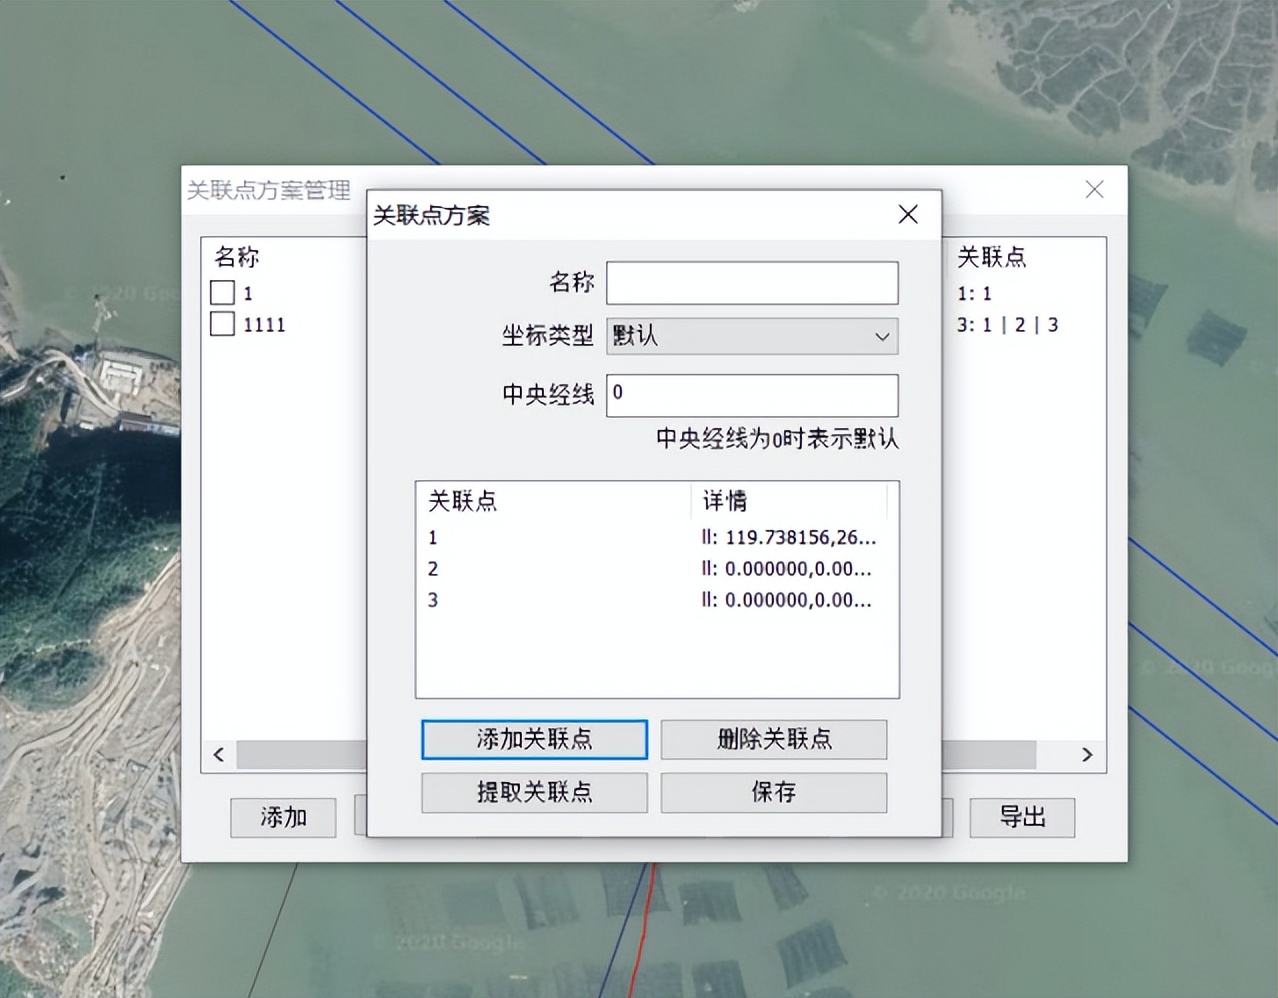Viewport: 1278px width, 998px height.
Task: Click the 提取关联点 button
Action: click(534, 793)
